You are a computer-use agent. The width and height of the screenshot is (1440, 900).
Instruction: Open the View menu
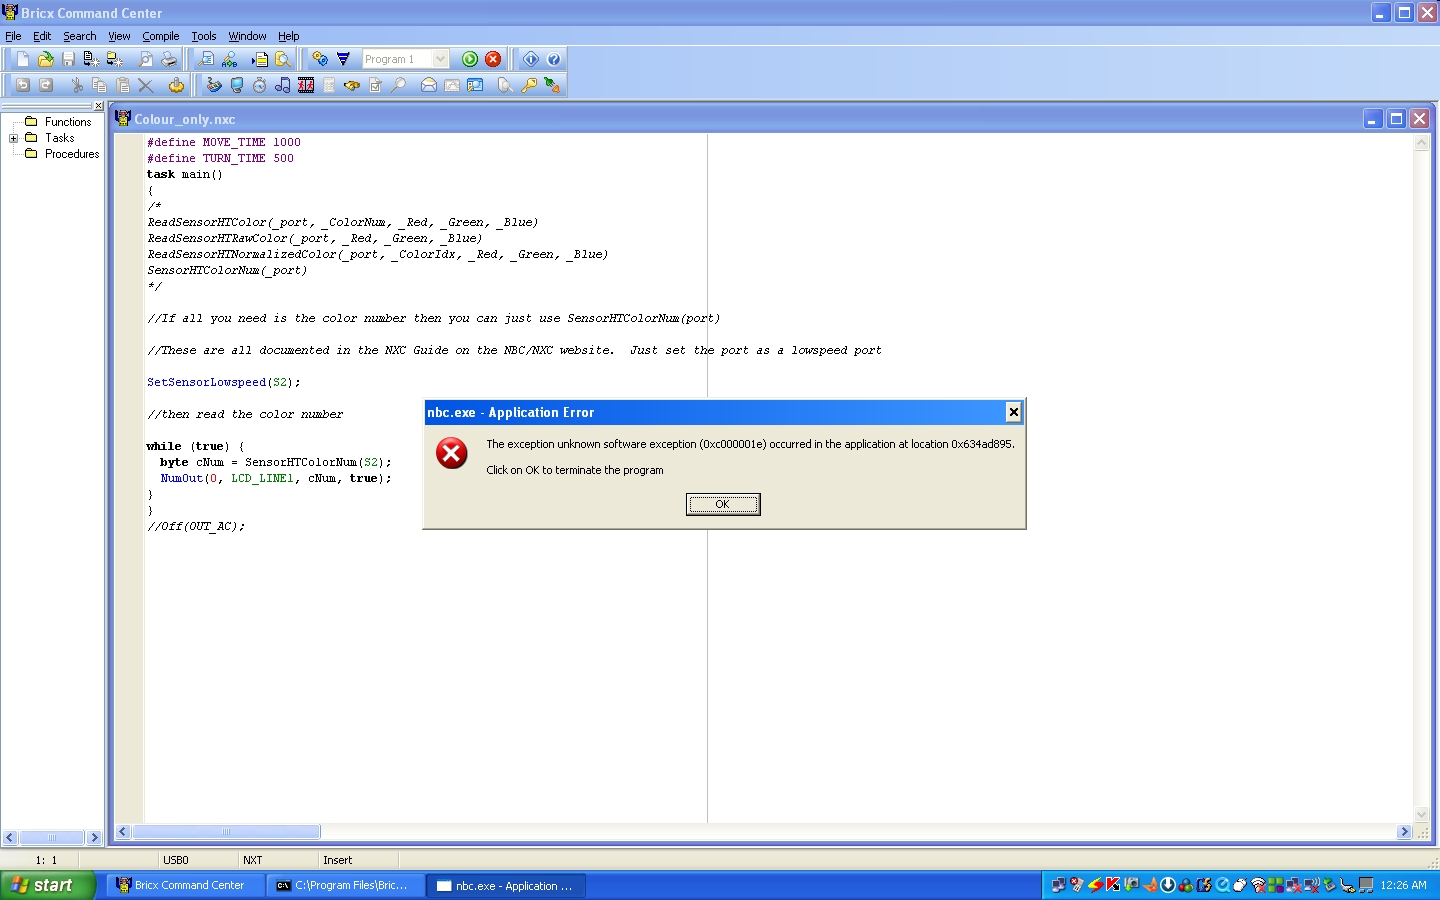119,36
